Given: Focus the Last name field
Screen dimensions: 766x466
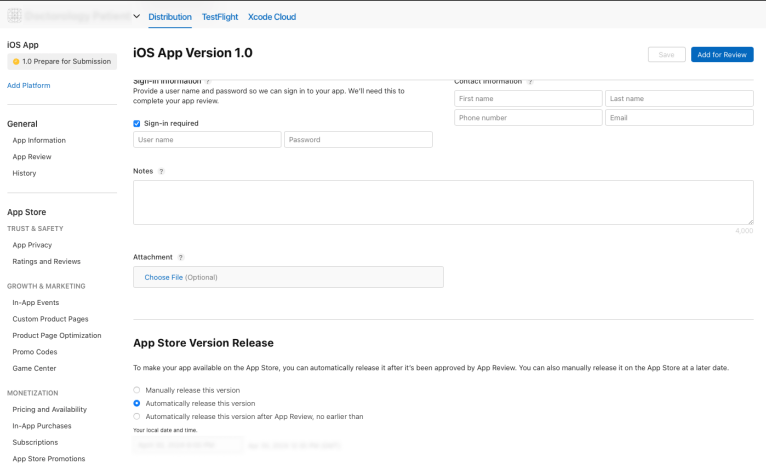Looking at the screenshot, I should (679, 99).
